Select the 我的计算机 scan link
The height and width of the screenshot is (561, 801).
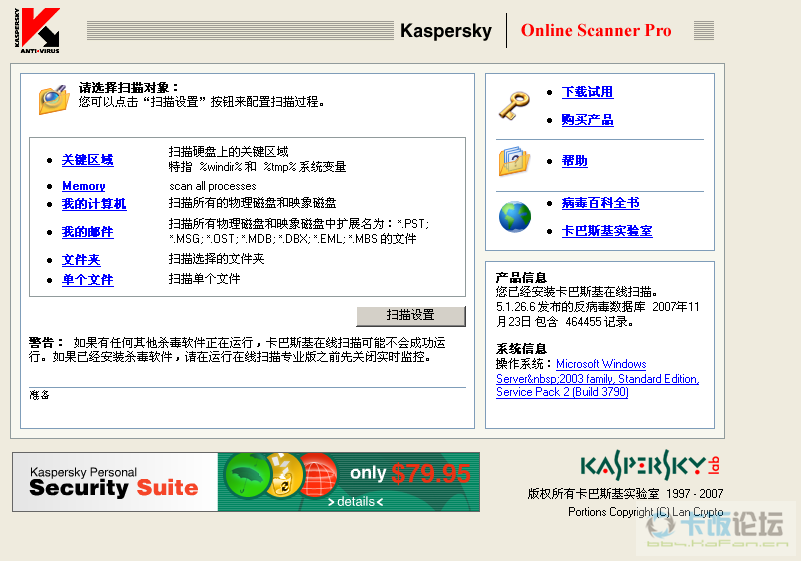(94, 204)
